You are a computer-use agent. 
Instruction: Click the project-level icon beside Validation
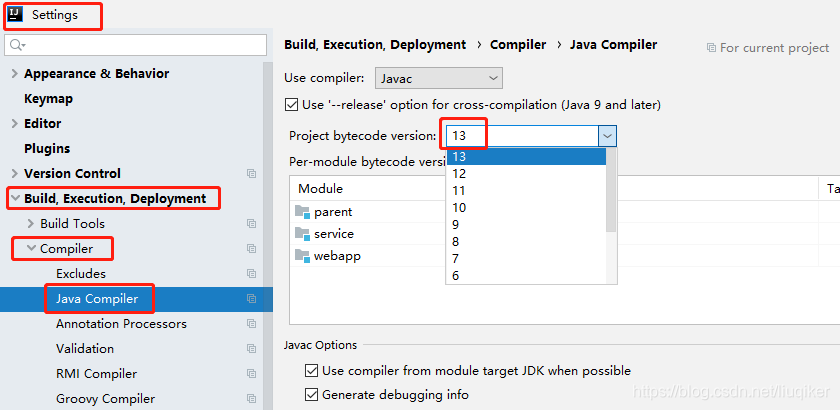pyautogui.click(x=251, y=348)
